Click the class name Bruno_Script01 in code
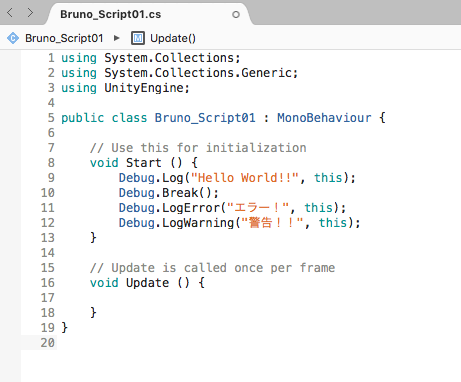This screenshot has height=382, width=461. [205, 118]
